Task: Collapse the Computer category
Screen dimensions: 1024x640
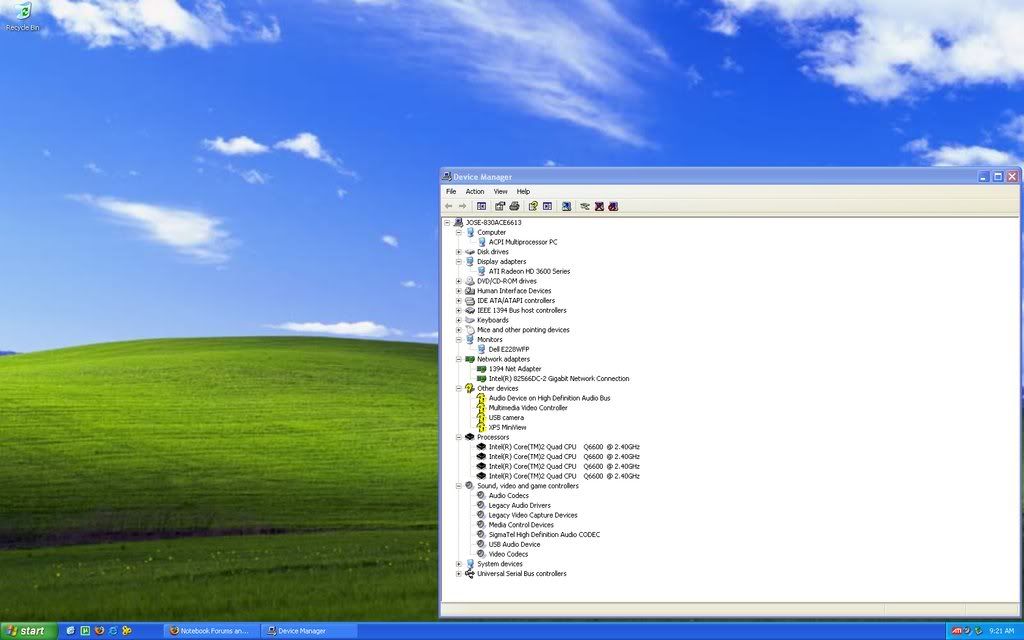Action: tap(458, 232)
